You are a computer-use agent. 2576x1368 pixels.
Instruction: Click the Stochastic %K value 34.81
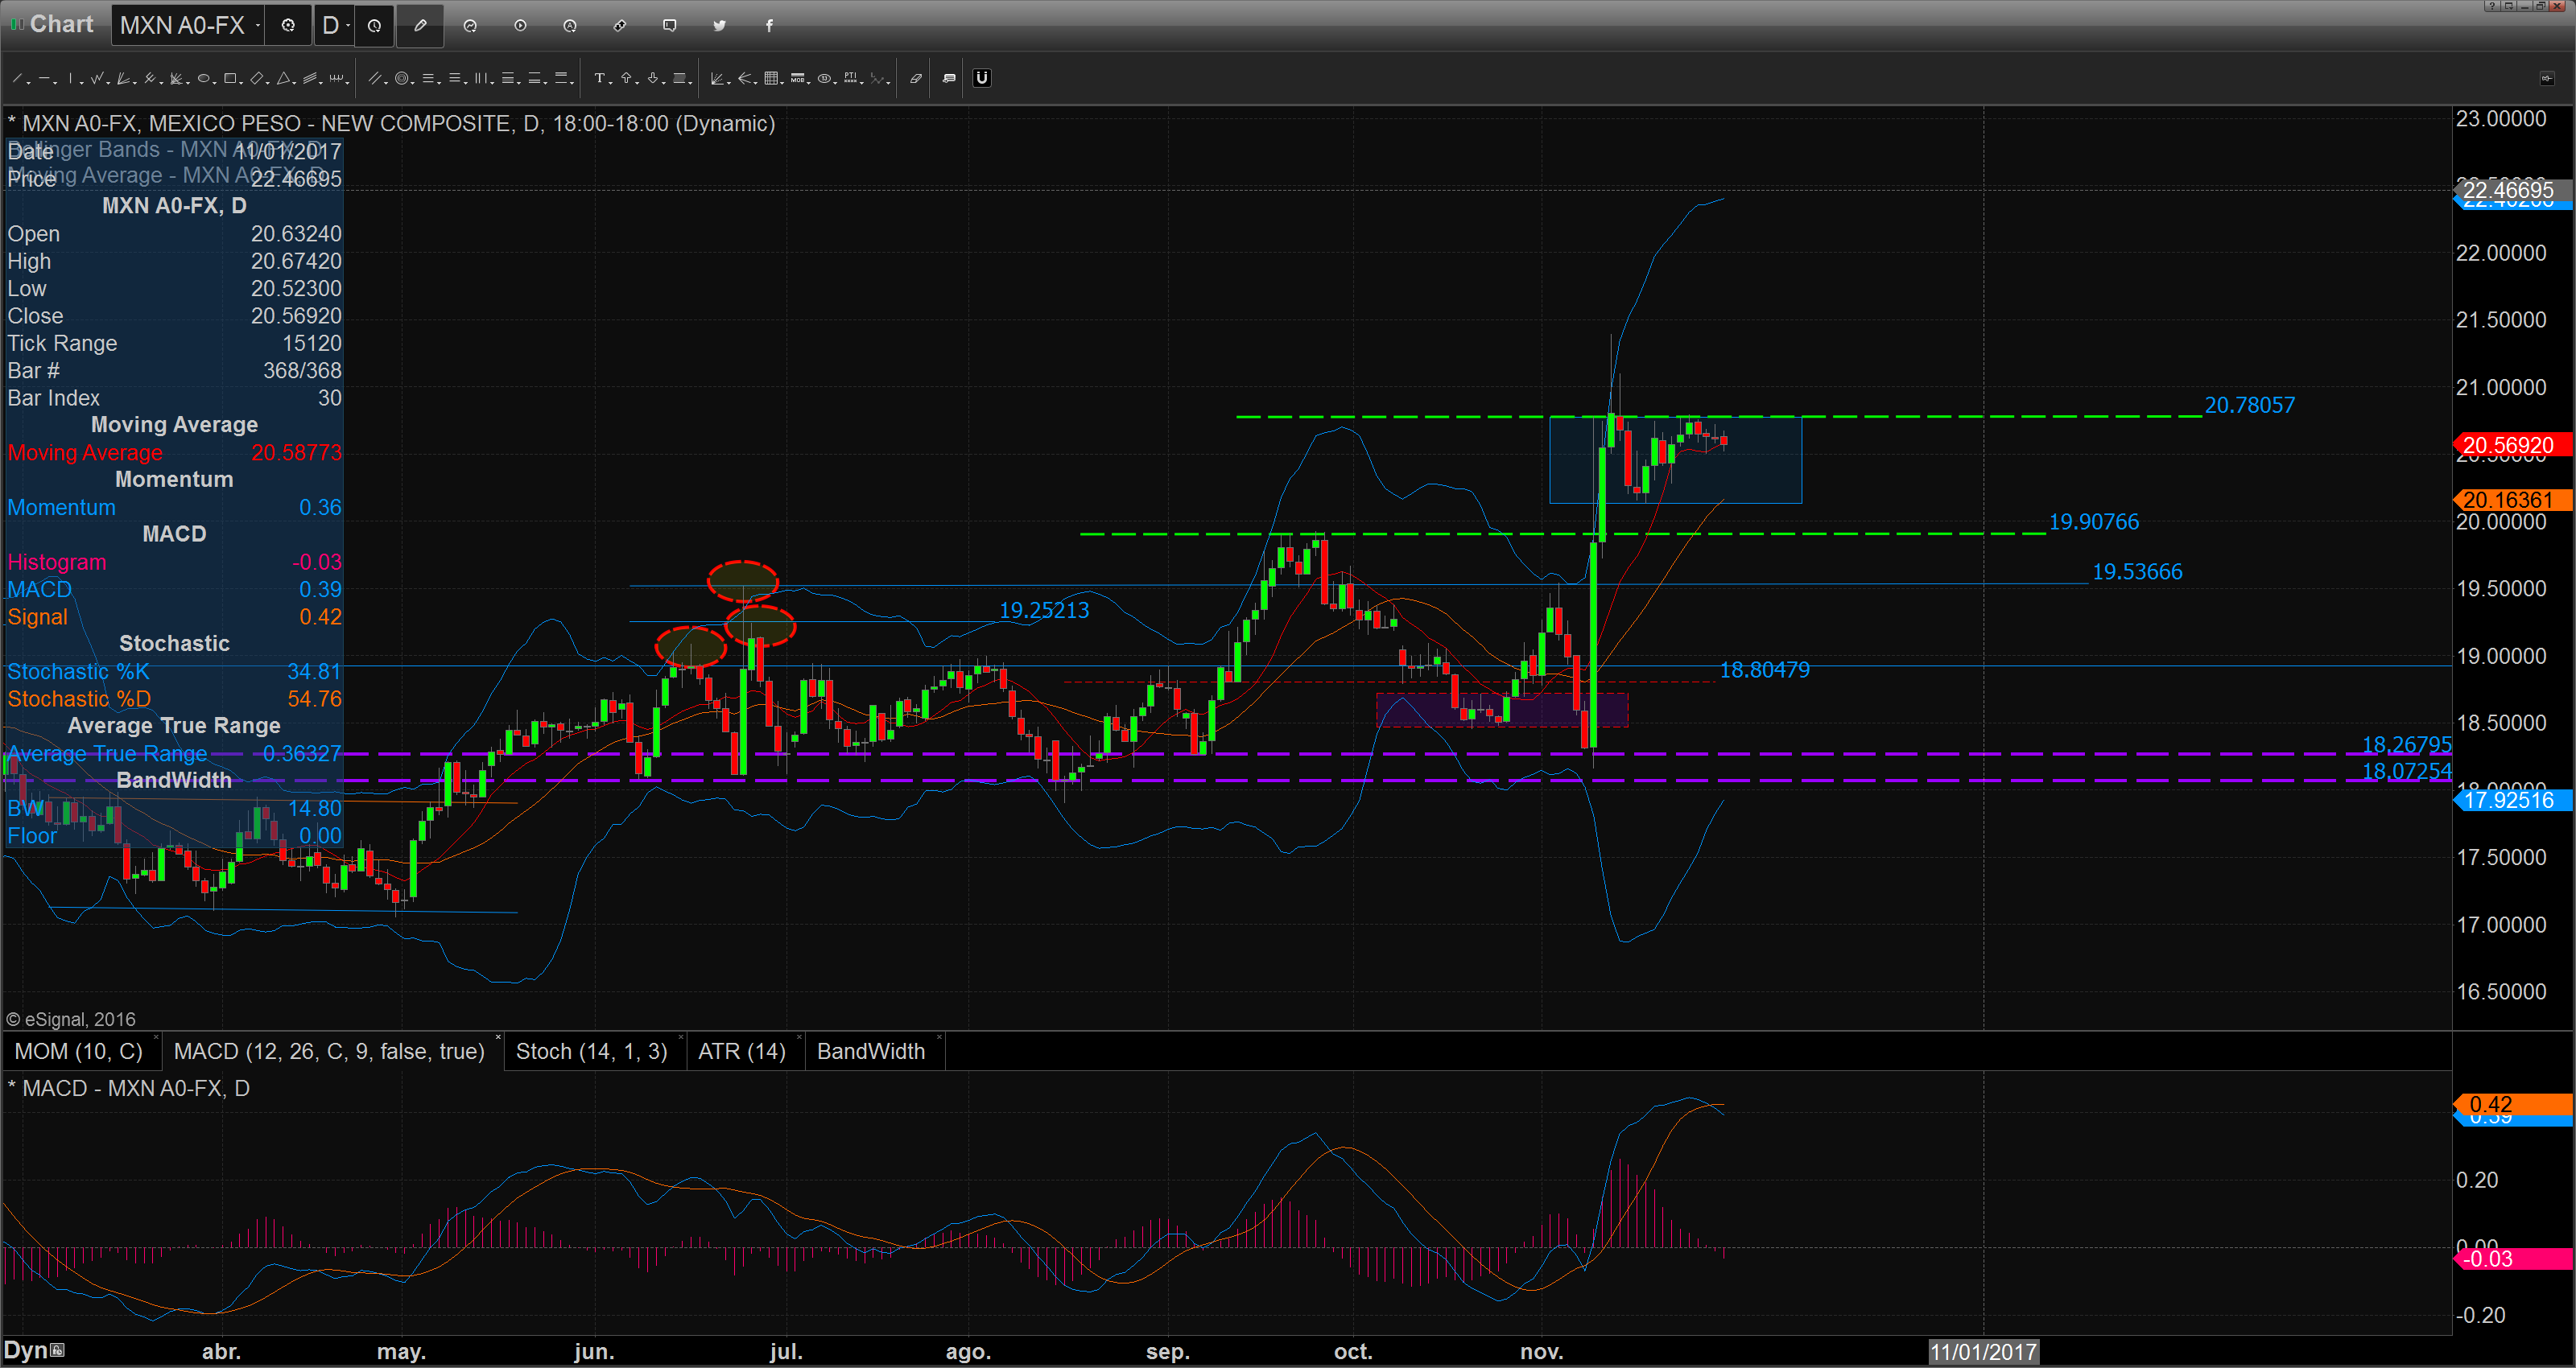pos(314,672)
